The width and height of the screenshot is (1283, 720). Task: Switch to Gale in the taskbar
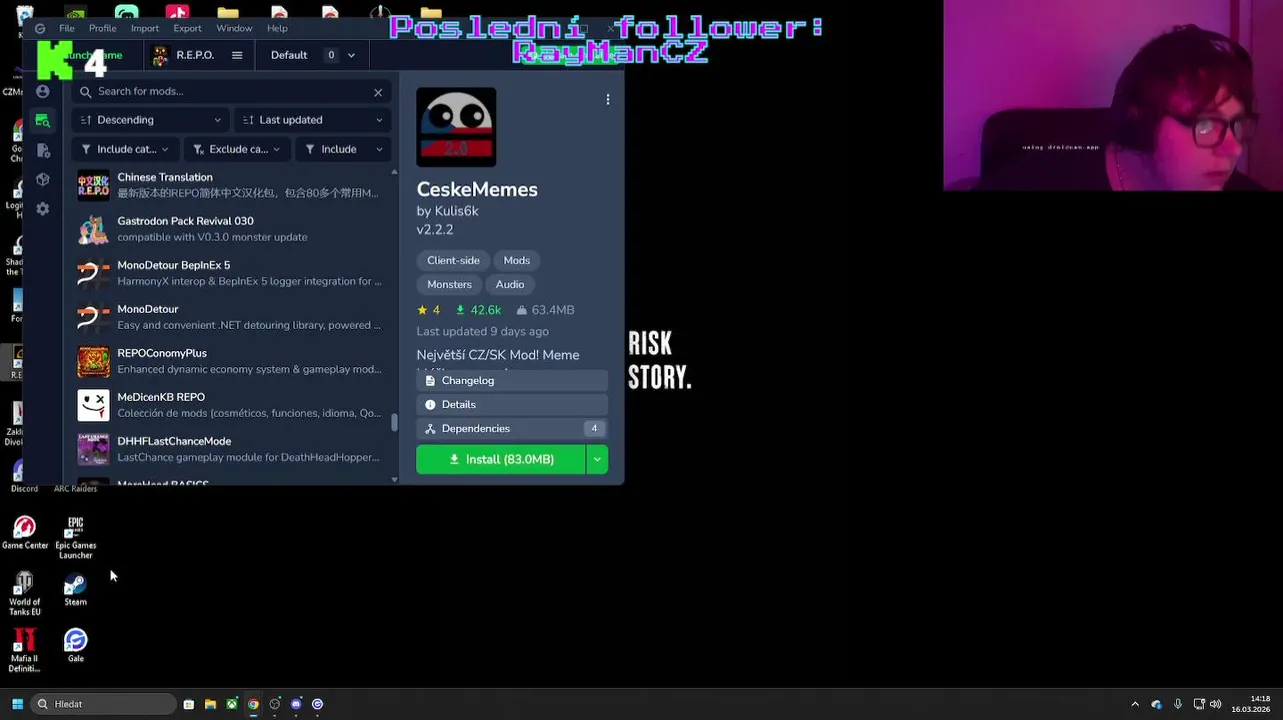coord(317,704)
